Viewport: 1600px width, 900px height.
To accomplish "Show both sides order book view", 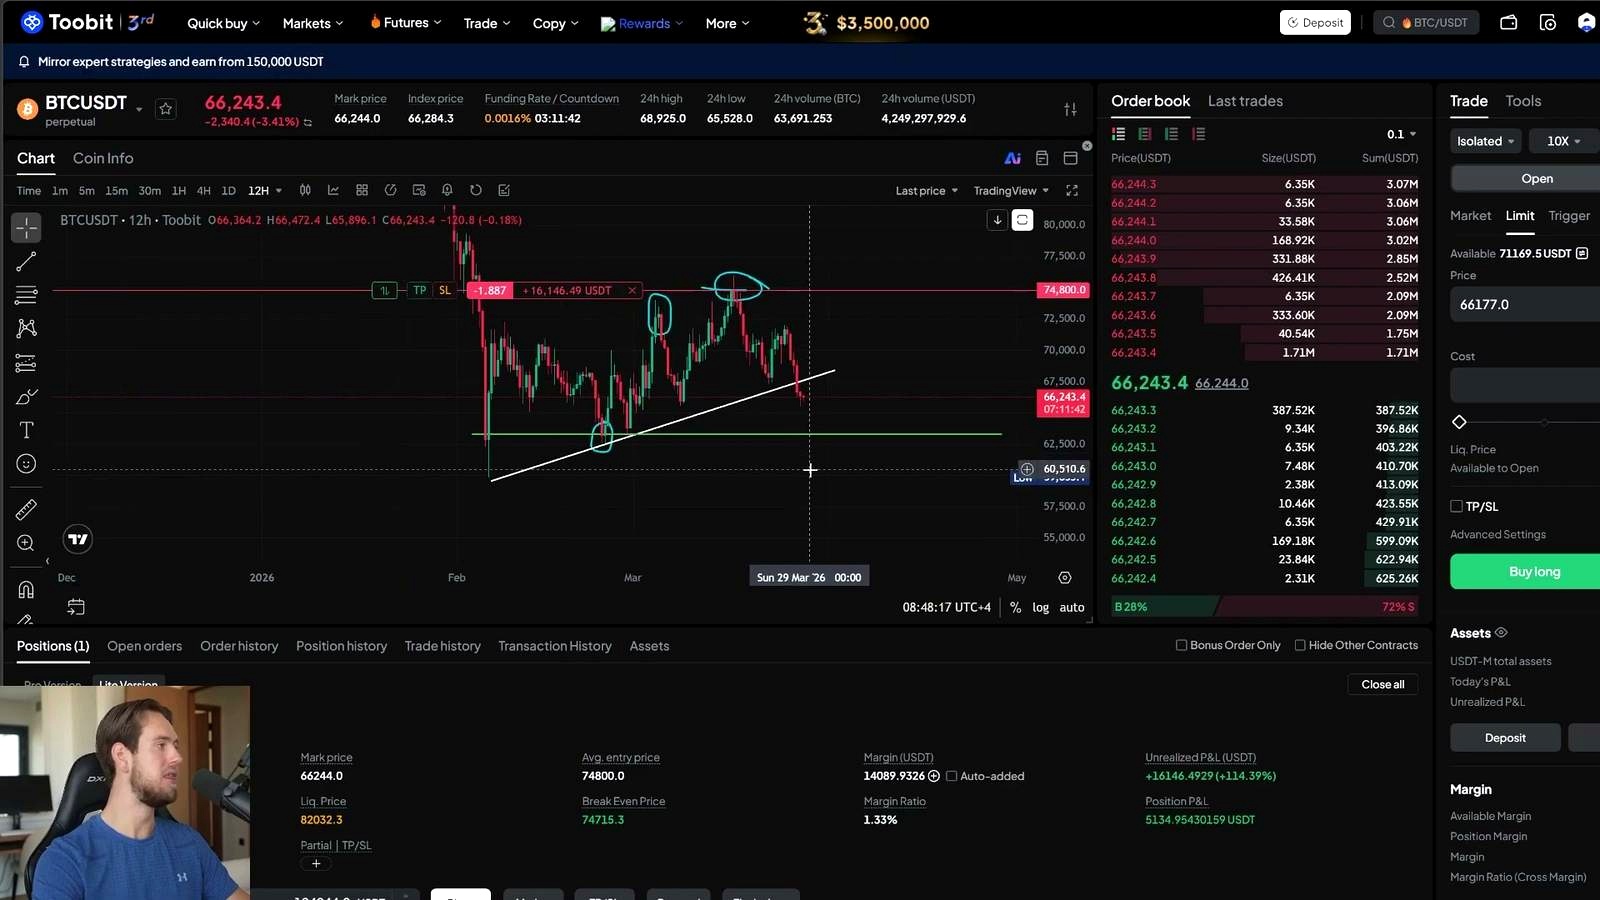I will click(1118, 134).
